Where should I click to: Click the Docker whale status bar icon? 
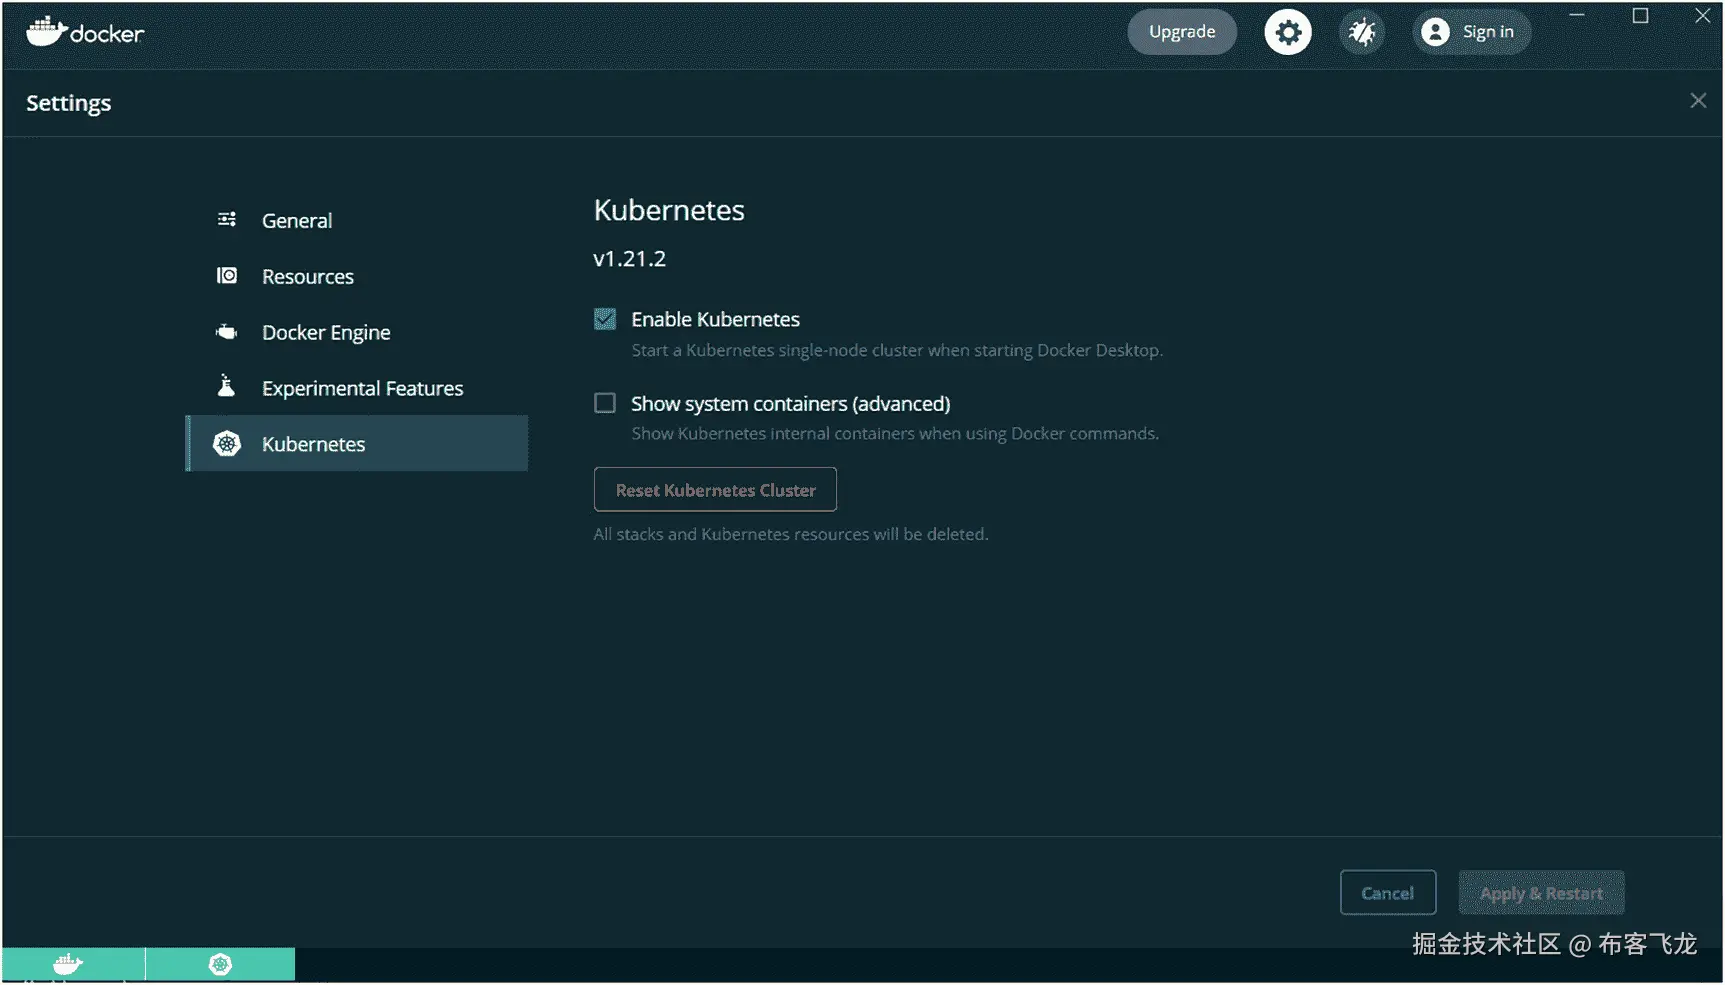(x=68, y=964)
